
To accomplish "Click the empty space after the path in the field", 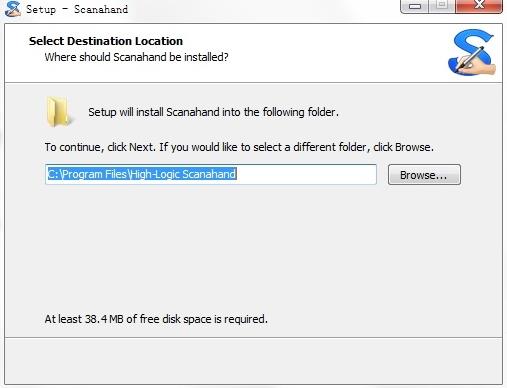I will (x=306, y=174).
